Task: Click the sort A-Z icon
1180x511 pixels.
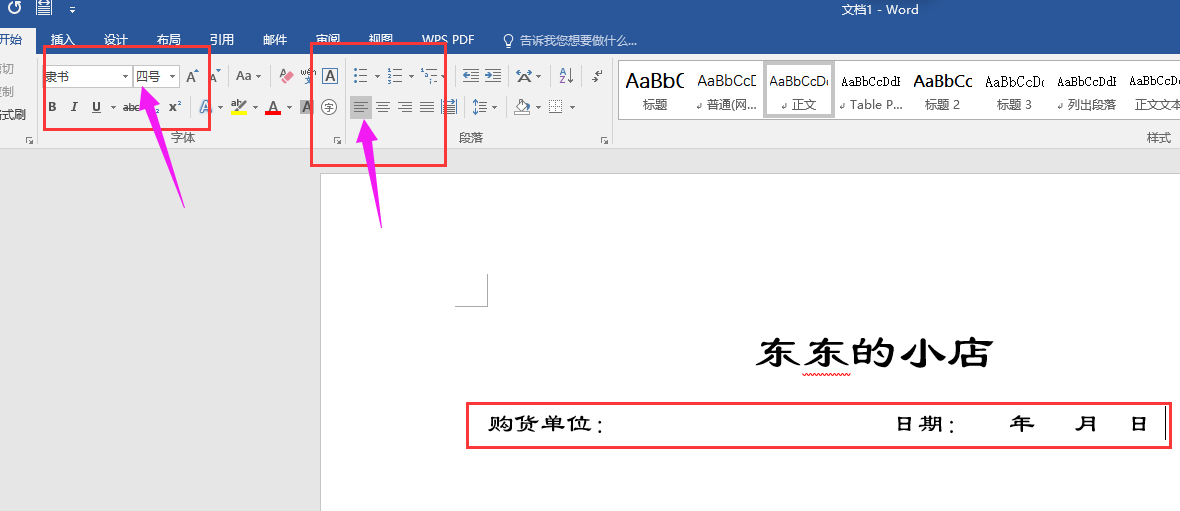Action: [x=566, y=76]
